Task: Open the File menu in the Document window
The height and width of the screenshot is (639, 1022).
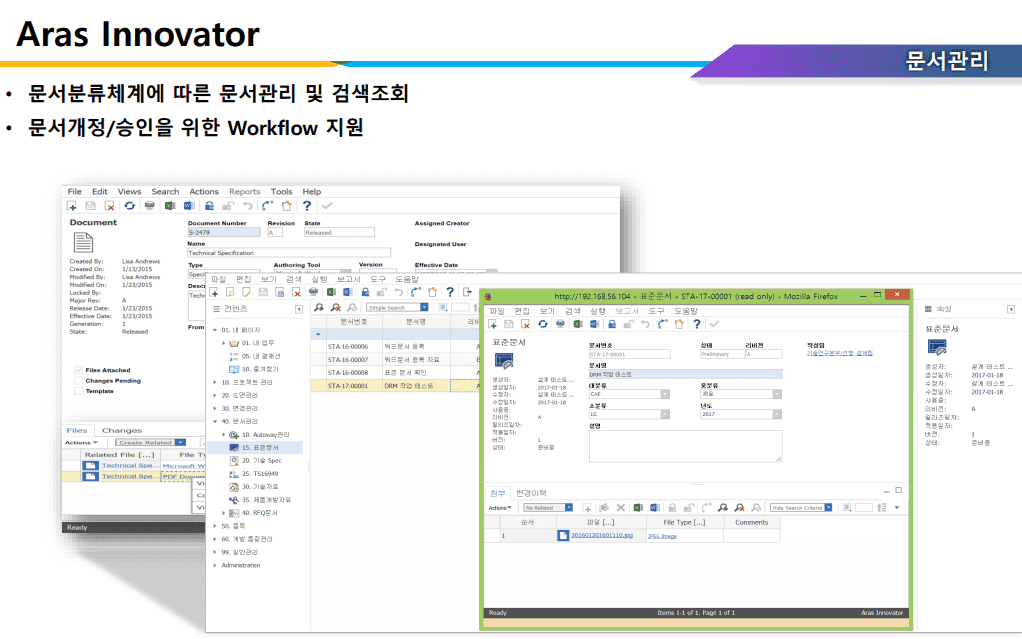Action: pos(75,192)
